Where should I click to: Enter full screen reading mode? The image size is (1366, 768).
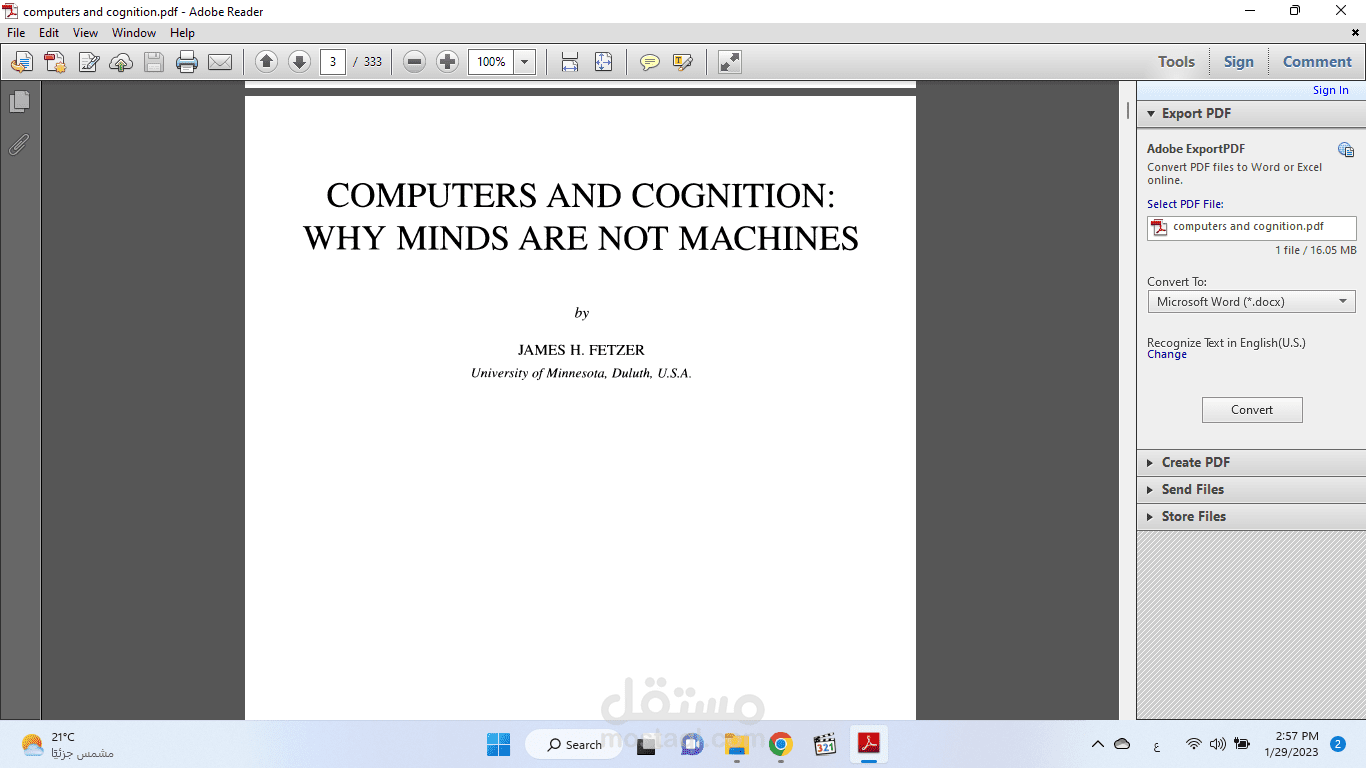(729, 62)
